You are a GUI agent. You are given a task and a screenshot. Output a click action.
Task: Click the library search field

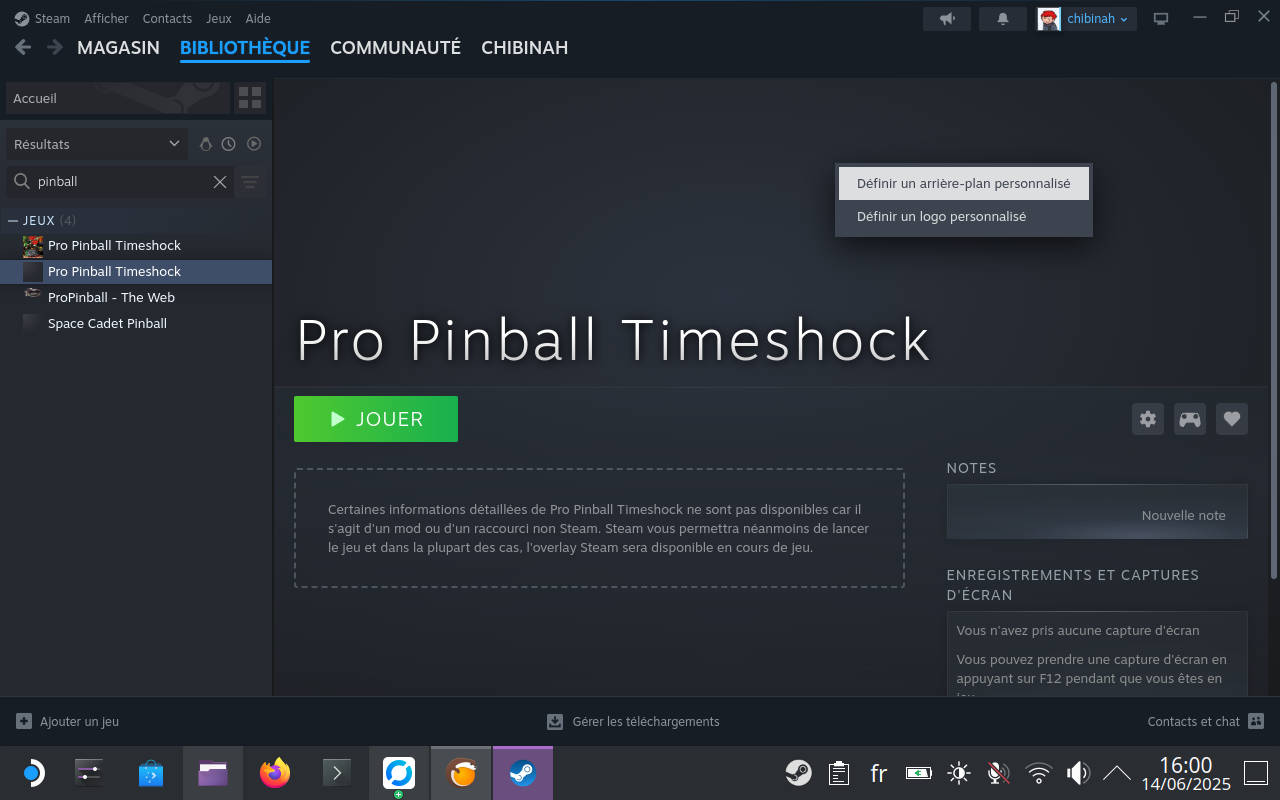pyautogui.click(x=120, y=182)
